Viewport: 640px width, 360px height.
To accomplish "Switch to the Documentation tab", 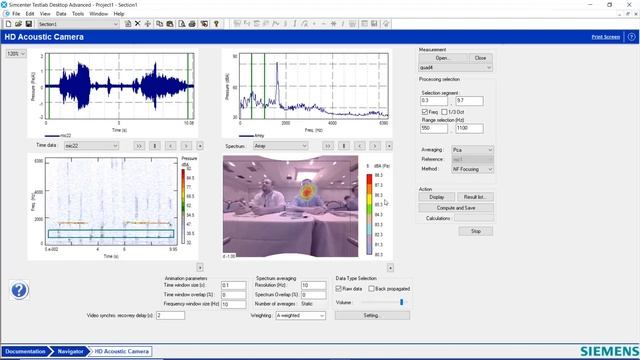I will (25, 351).
